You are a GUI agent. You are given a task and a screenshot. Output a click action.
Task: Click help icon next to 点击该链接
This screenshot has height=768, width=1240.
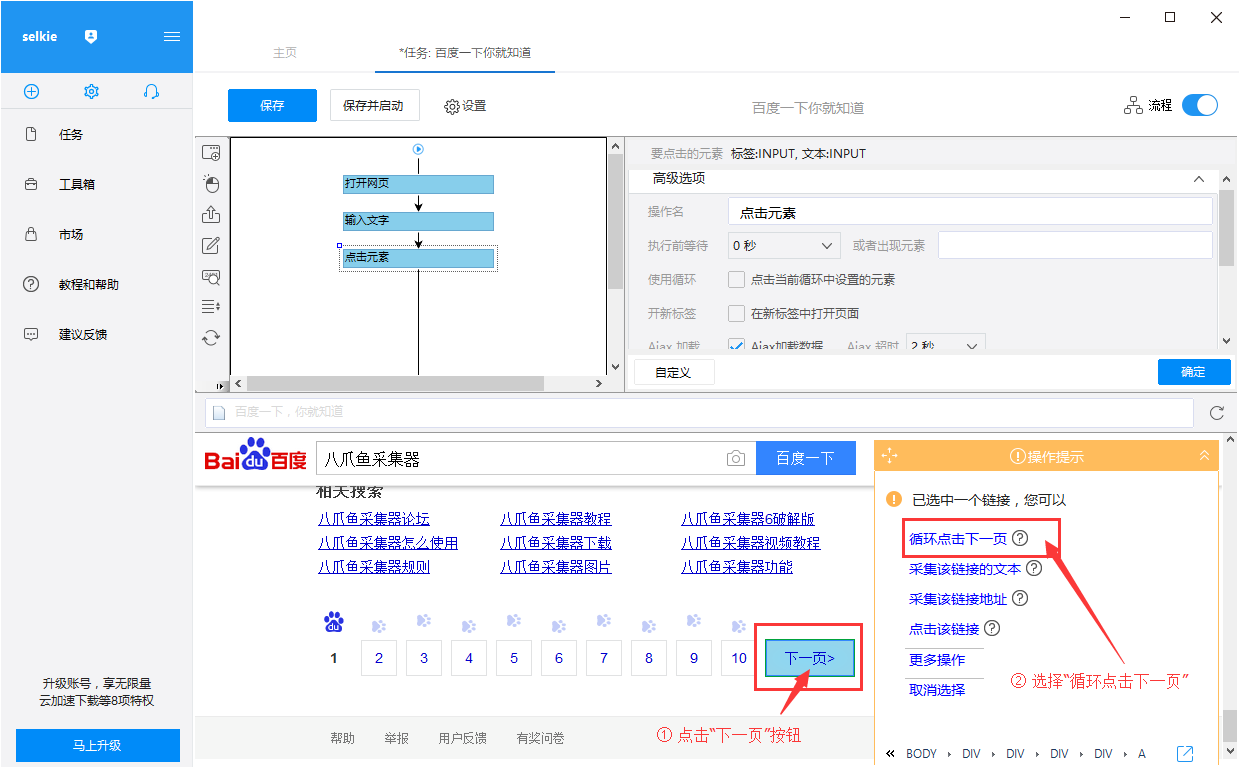(x=992, y=628)
